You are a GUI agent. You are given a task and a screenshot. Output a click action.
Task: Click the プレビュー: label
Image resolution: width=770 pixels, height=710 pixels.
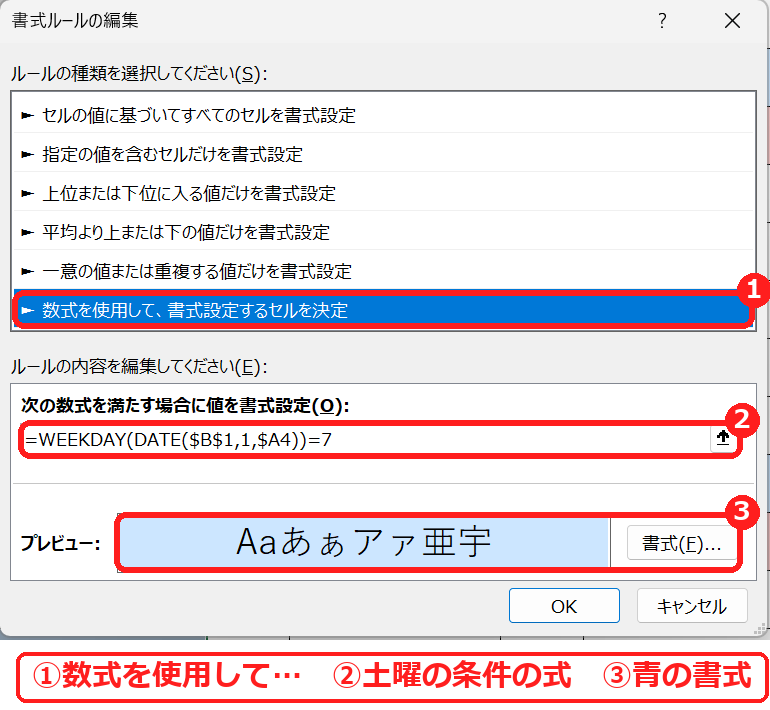click(x=60, y=543)
